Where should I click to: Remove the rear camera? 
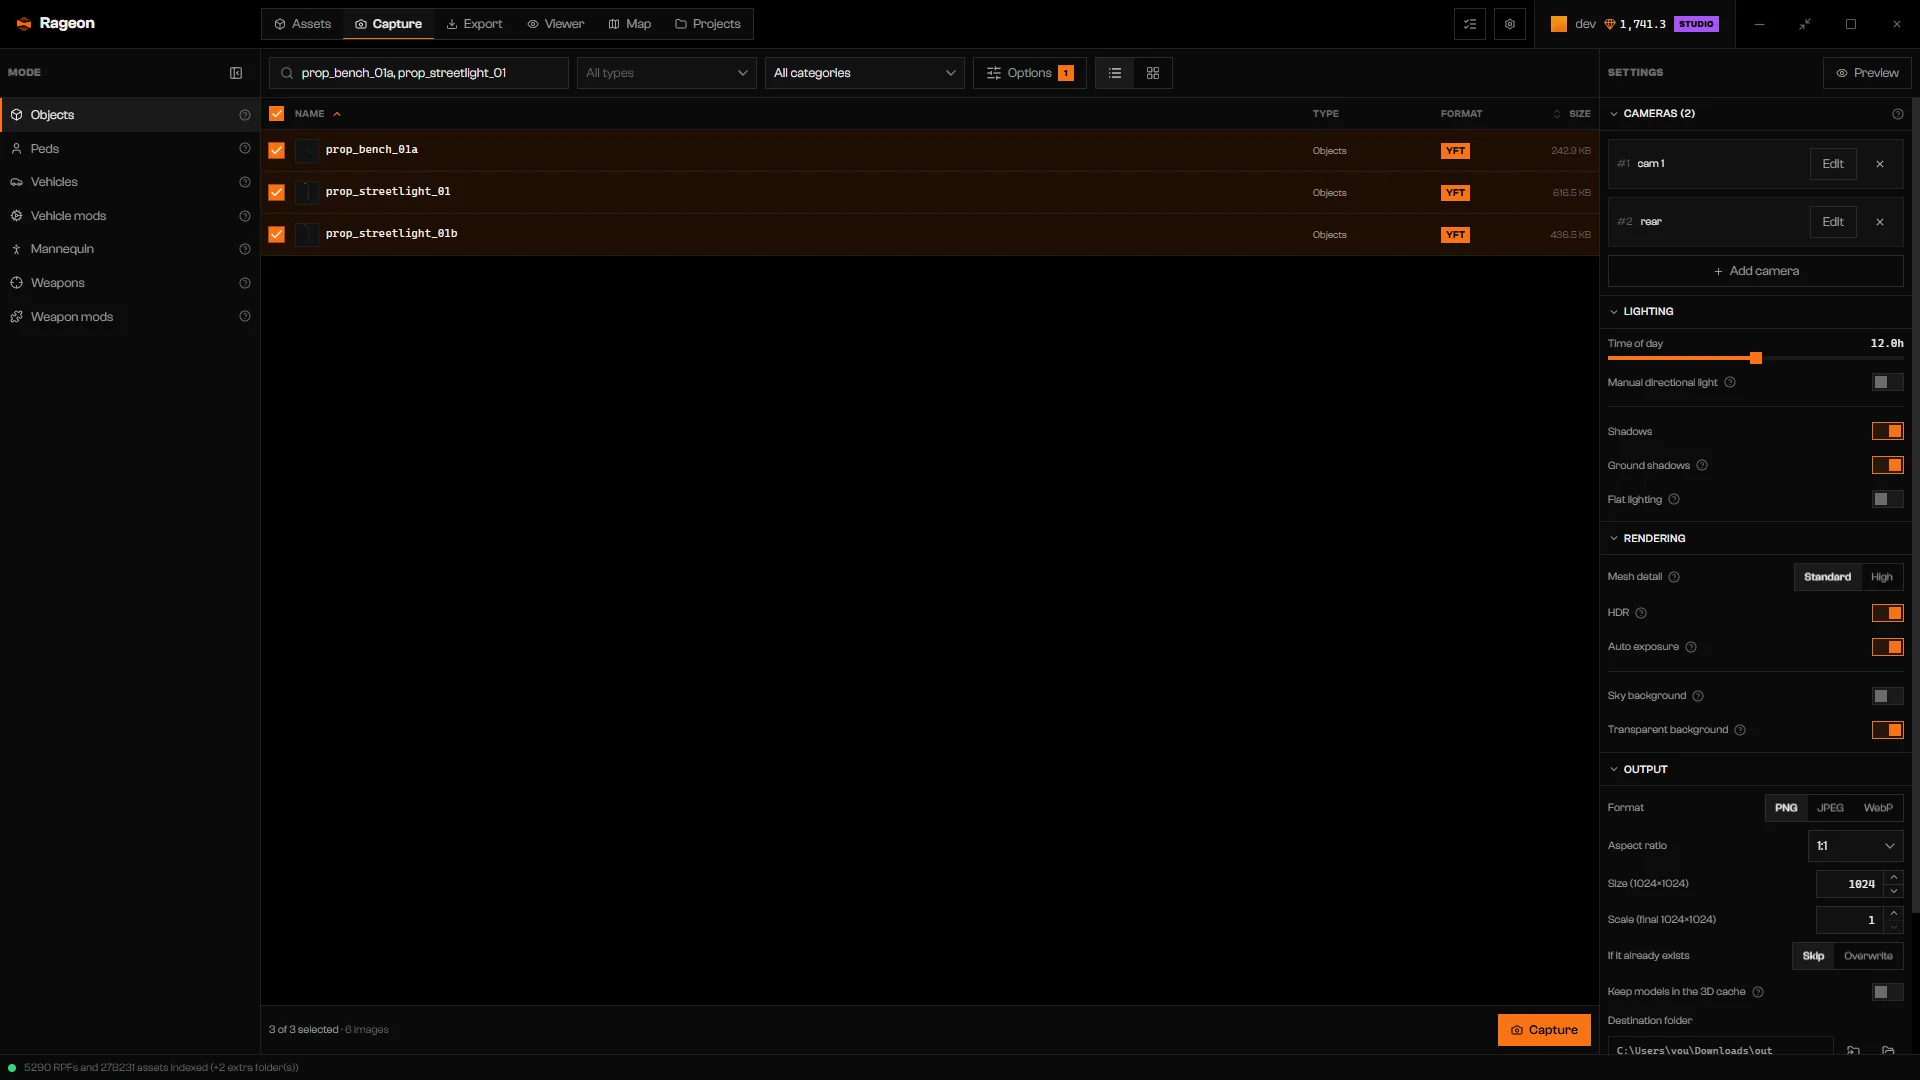pyautogui.click(x=1880, y=222)
